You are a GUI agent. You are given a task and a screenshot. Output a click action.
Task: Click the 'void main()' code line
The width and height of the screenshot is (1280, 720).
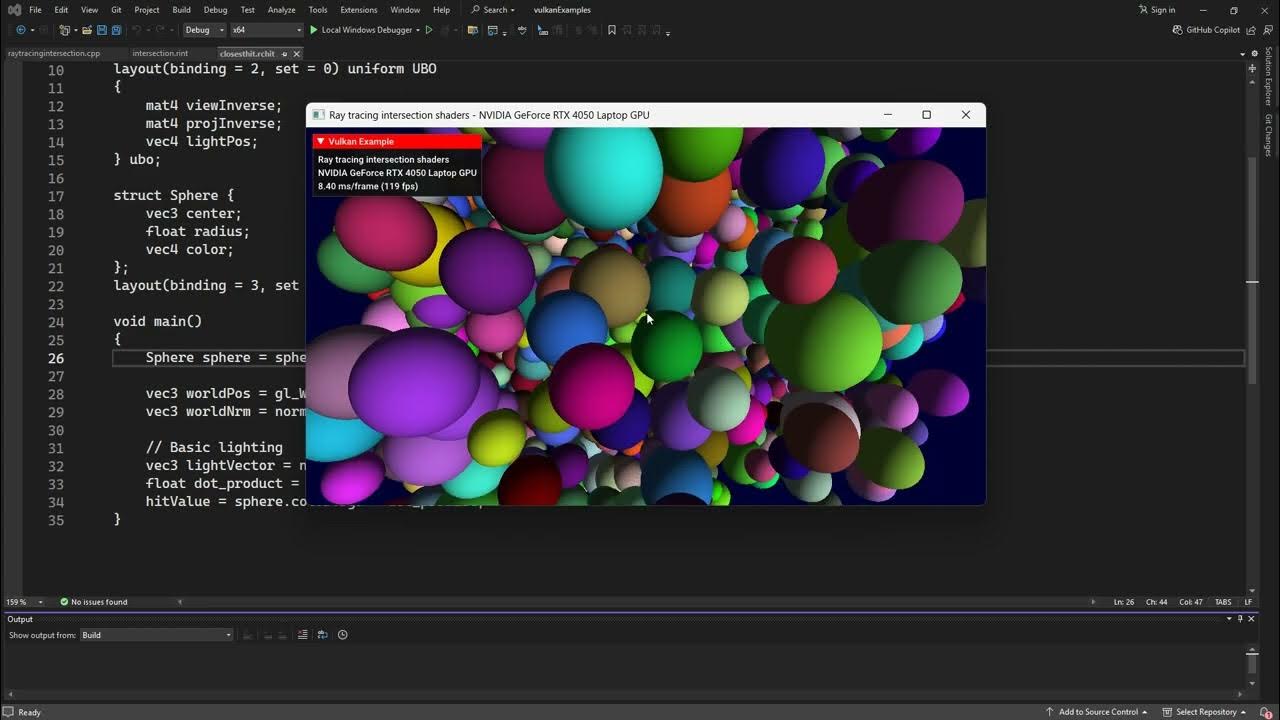point(158,321)
